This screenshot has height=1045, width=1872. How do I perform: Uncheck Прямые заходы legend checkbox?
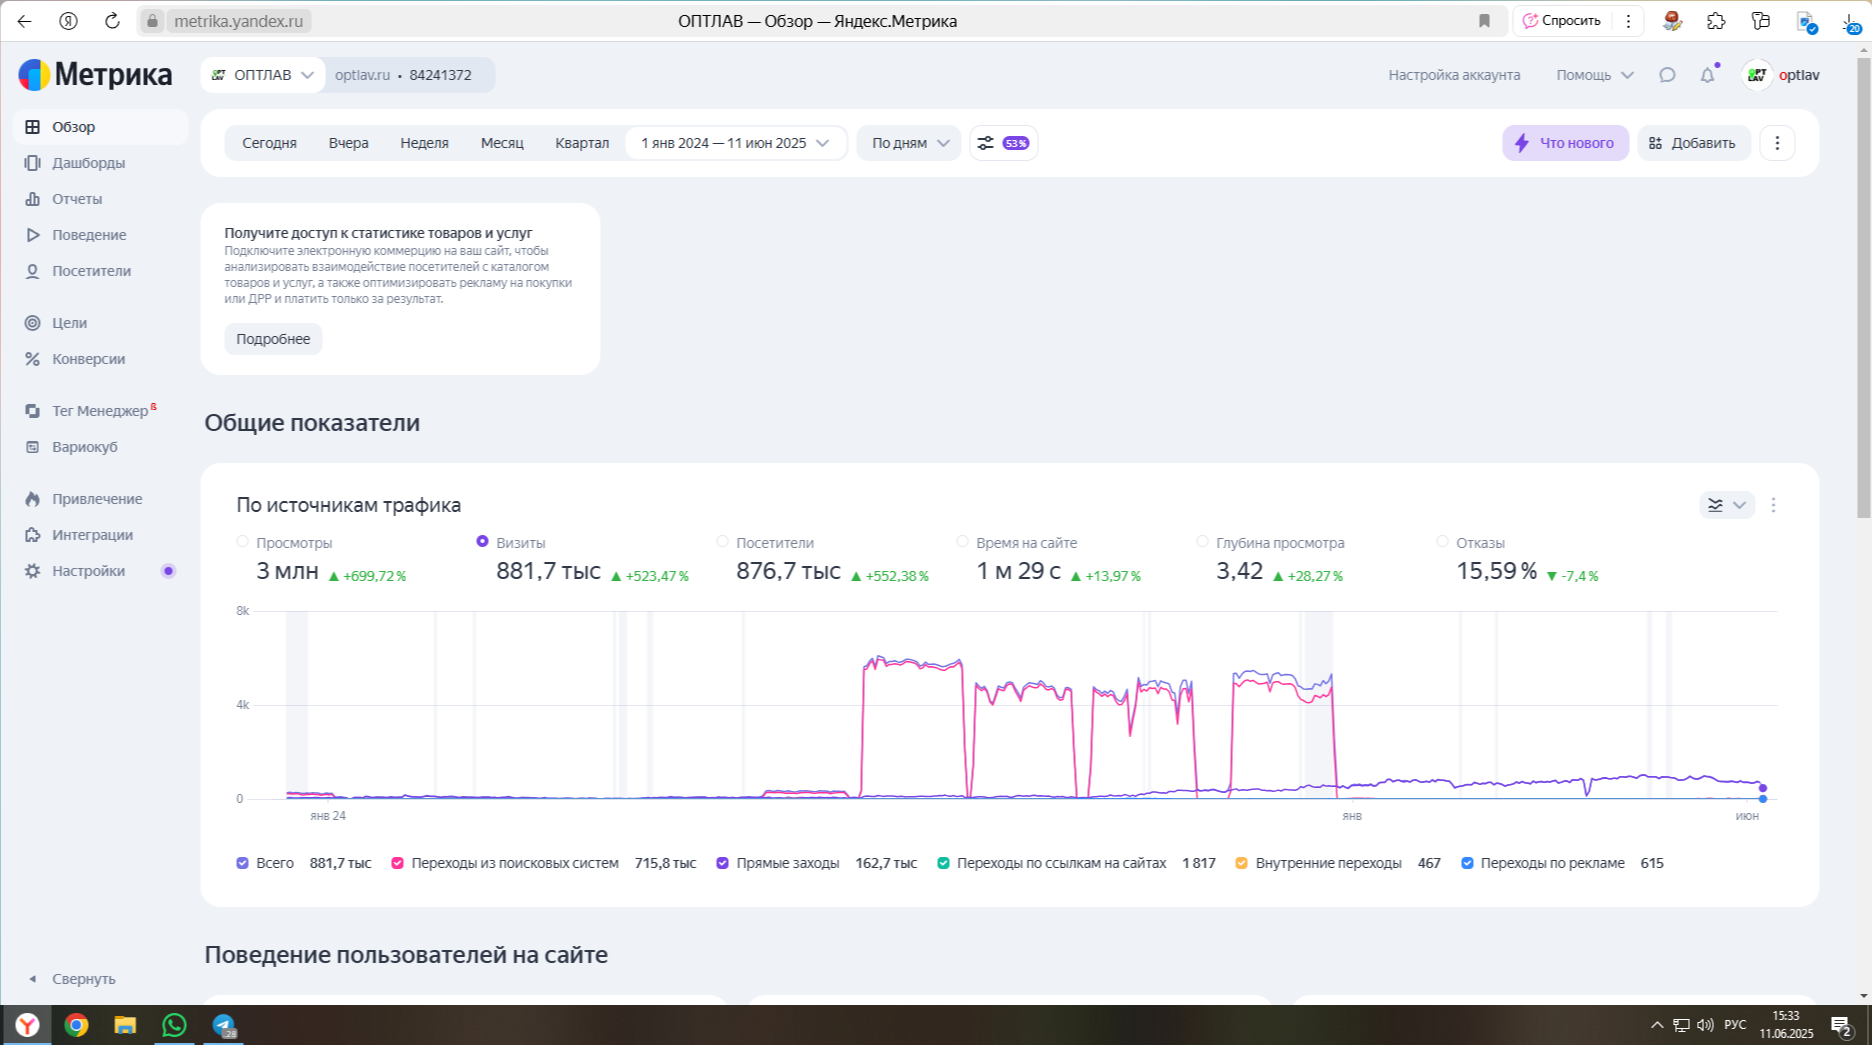(x=723, y=863)
